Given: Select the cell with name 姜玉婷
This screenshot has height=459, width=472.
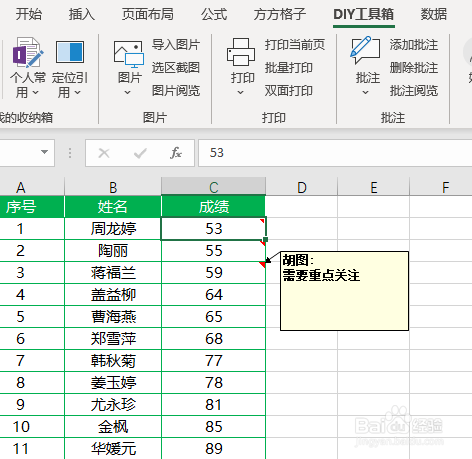Looking at the screenshot, I should click(x=113, y=383).
